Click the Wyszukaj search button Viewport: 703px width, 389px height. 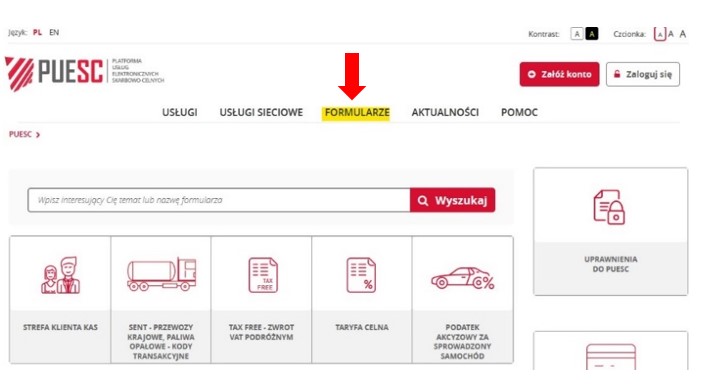tap(452, 200)
